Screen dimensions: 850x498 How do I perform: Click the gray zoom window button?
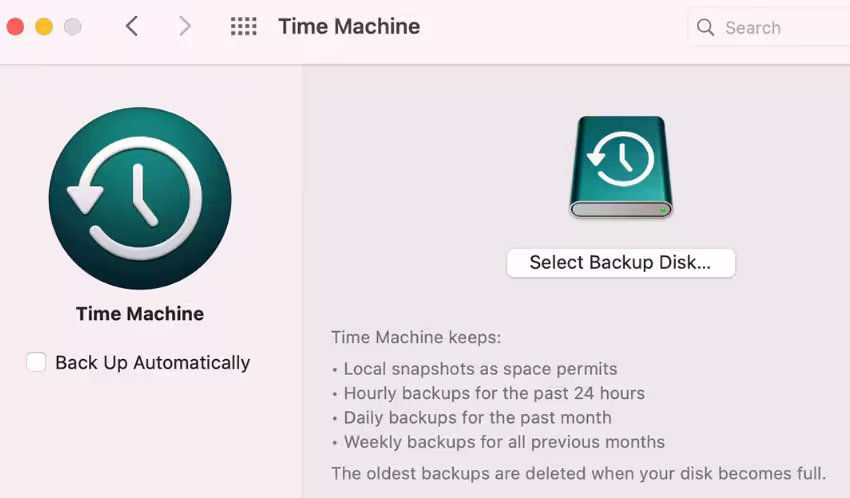(x=73, y=27)
